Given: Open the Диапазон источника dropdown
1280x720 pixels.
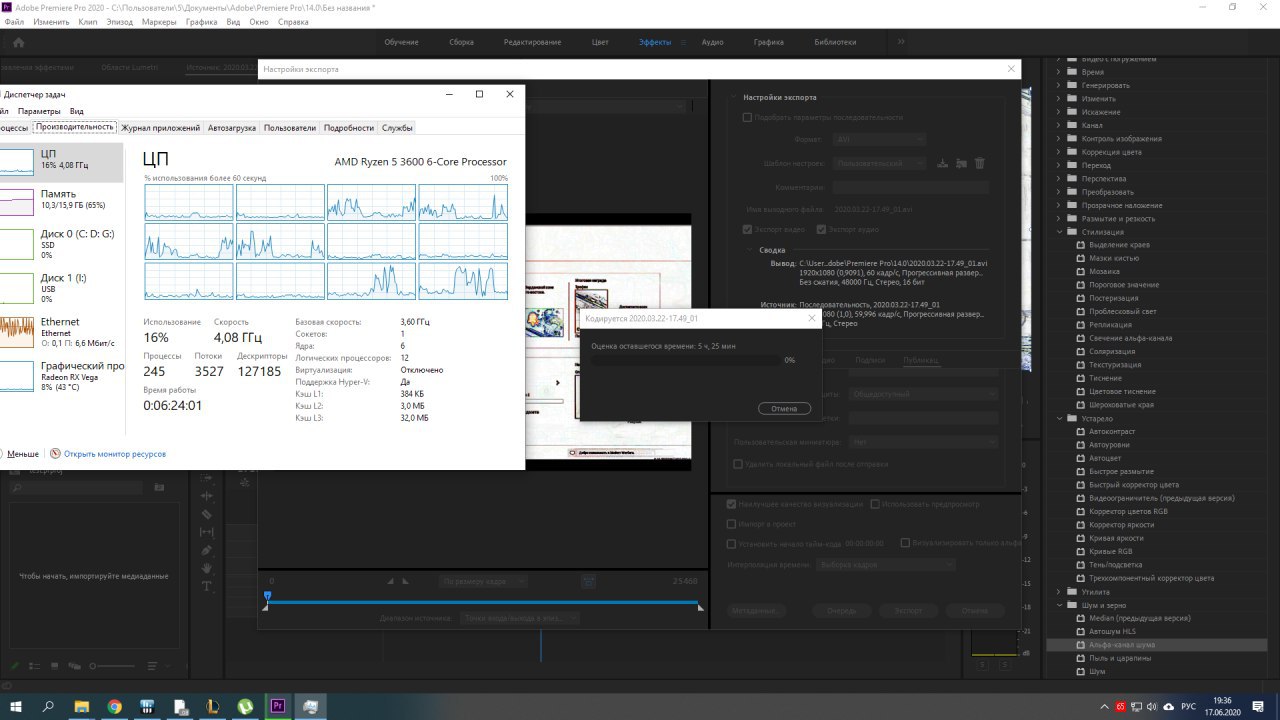Looking at the screenshot, I should [x=520, y=618].
